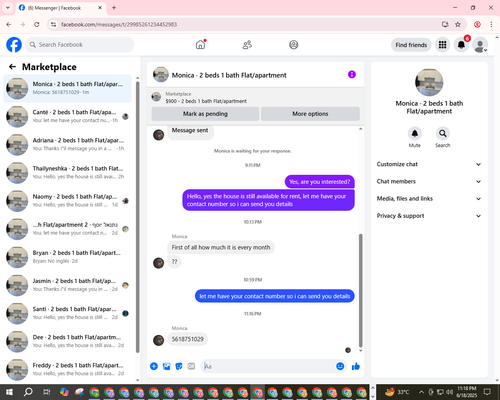This screenshot has width=500, height=400.
Task: Open Windows notification center icon
Action: coord(487,392)
